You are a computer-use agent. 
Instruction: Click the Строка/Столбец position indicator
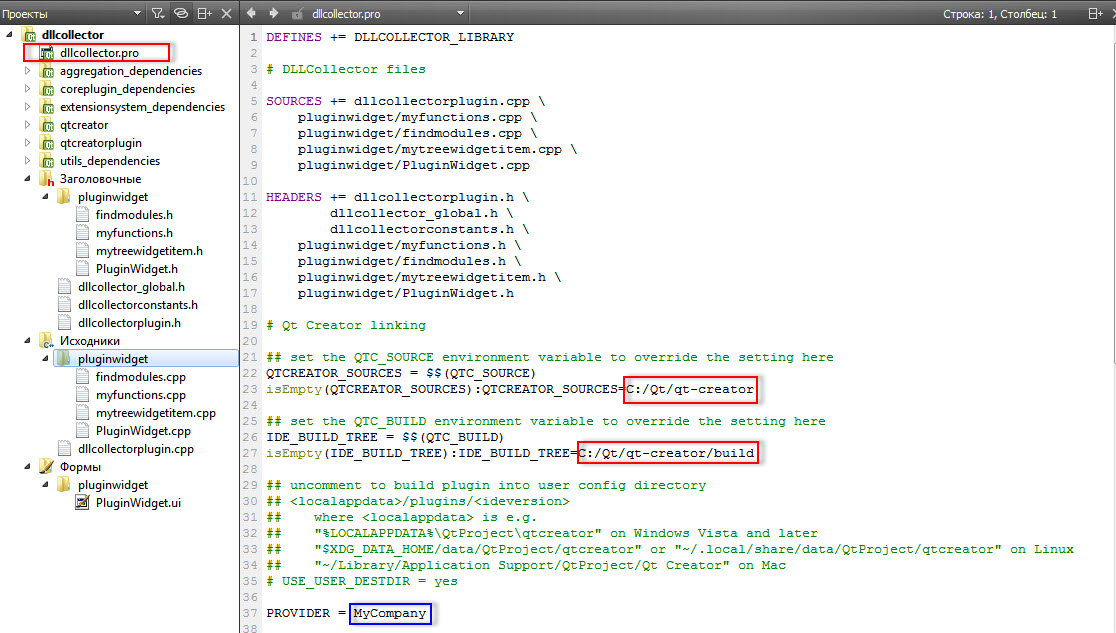pyautogui.click(x=999, y=14)
